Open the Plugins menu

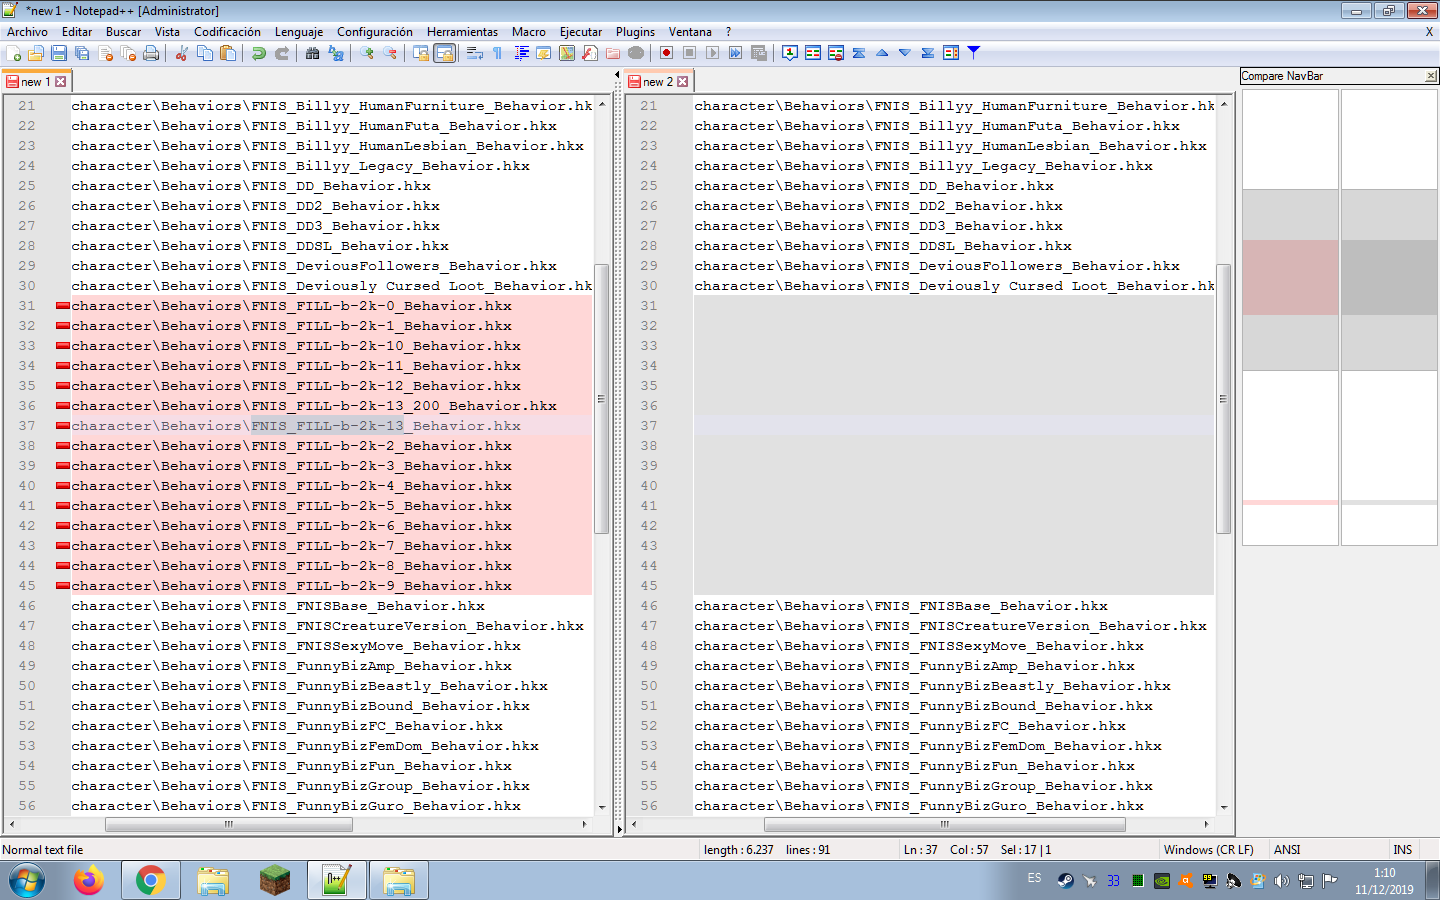[x=635, y=32]
